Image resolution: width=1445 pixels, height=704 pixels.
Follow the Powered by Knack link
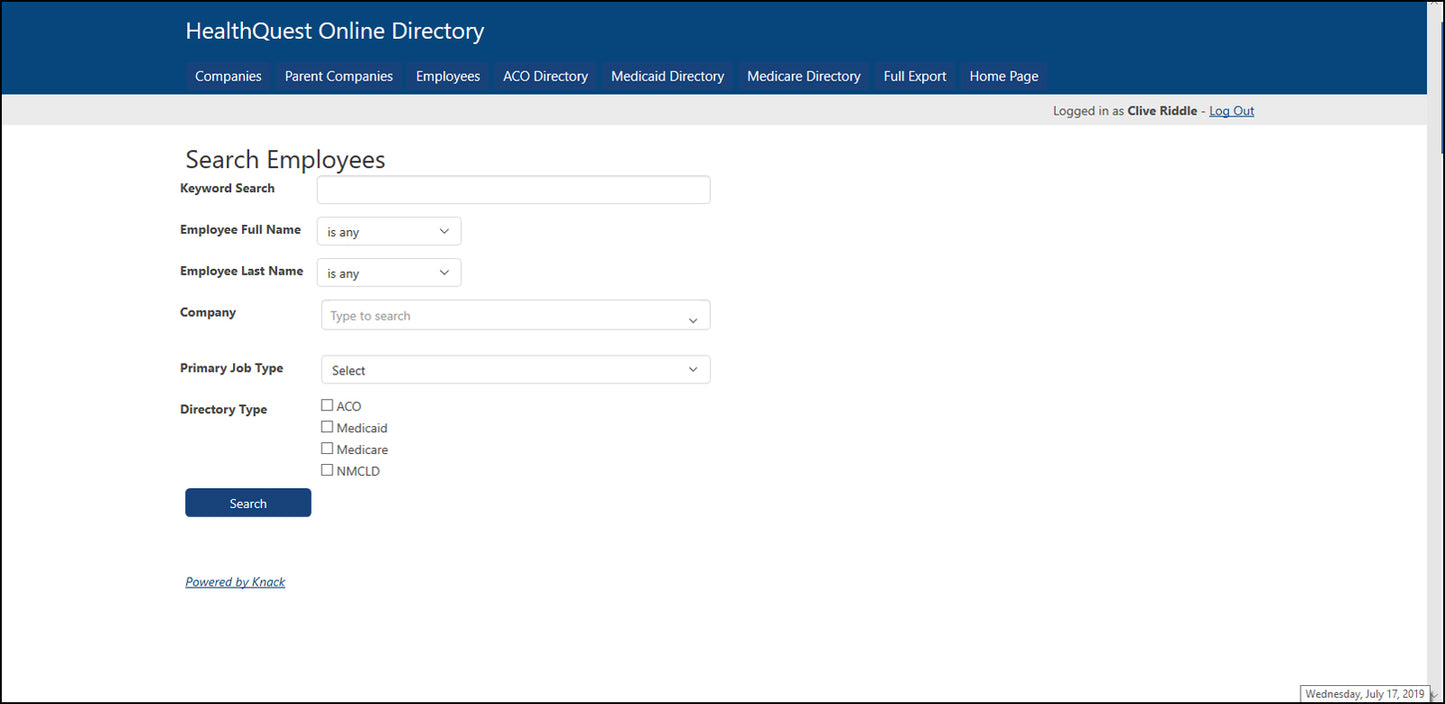pos(235,582)
